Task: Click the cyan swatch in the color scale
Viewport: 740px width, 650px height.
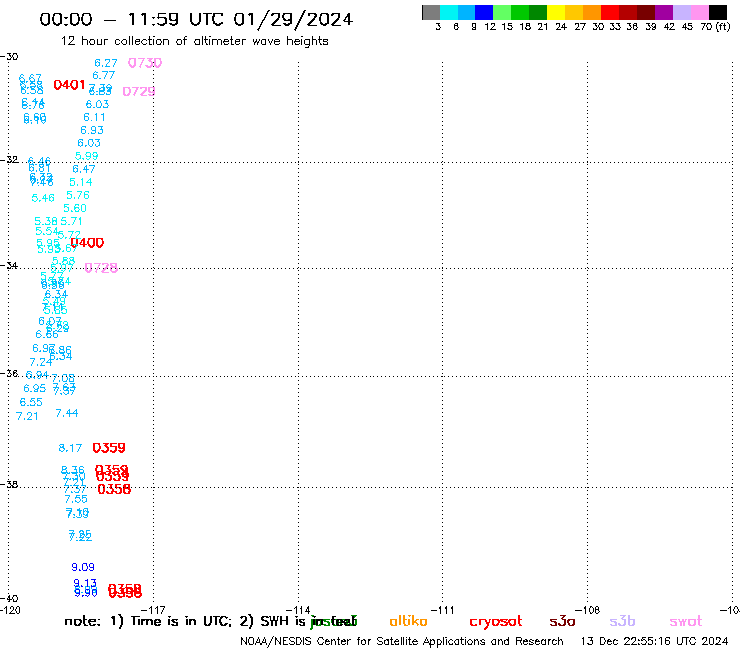Action: (449, 12)
